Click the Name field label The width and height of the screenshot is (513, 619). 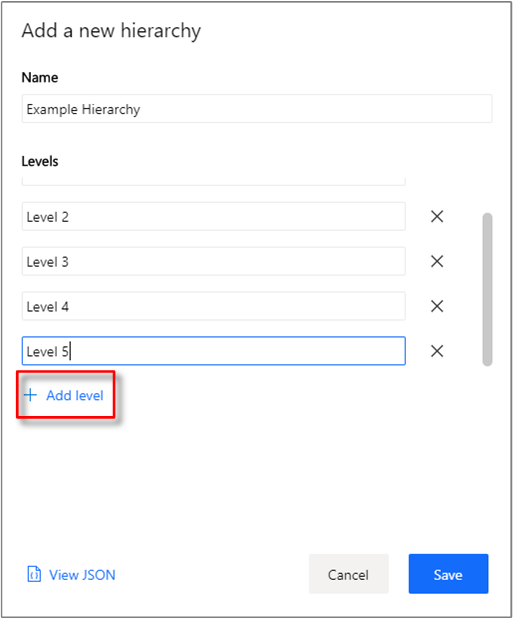click(x=40, y=77)
